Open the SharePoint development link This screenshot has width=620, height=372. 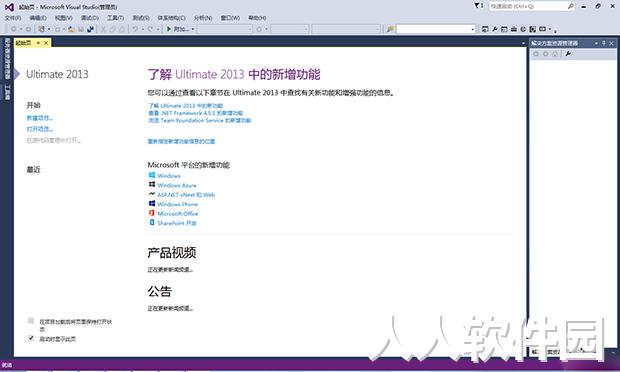click(x=177, y=223)
